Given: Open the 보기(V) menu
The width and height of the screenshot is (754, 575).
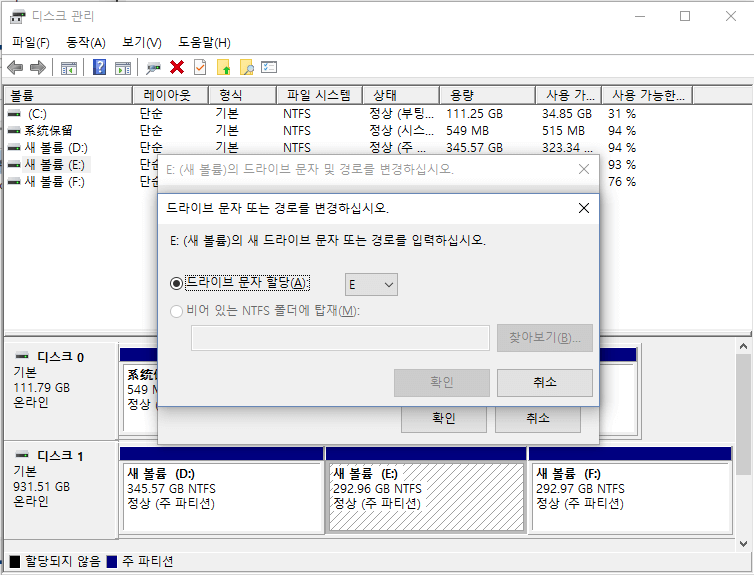Looking at the screenshot, I should coord(141,43).
